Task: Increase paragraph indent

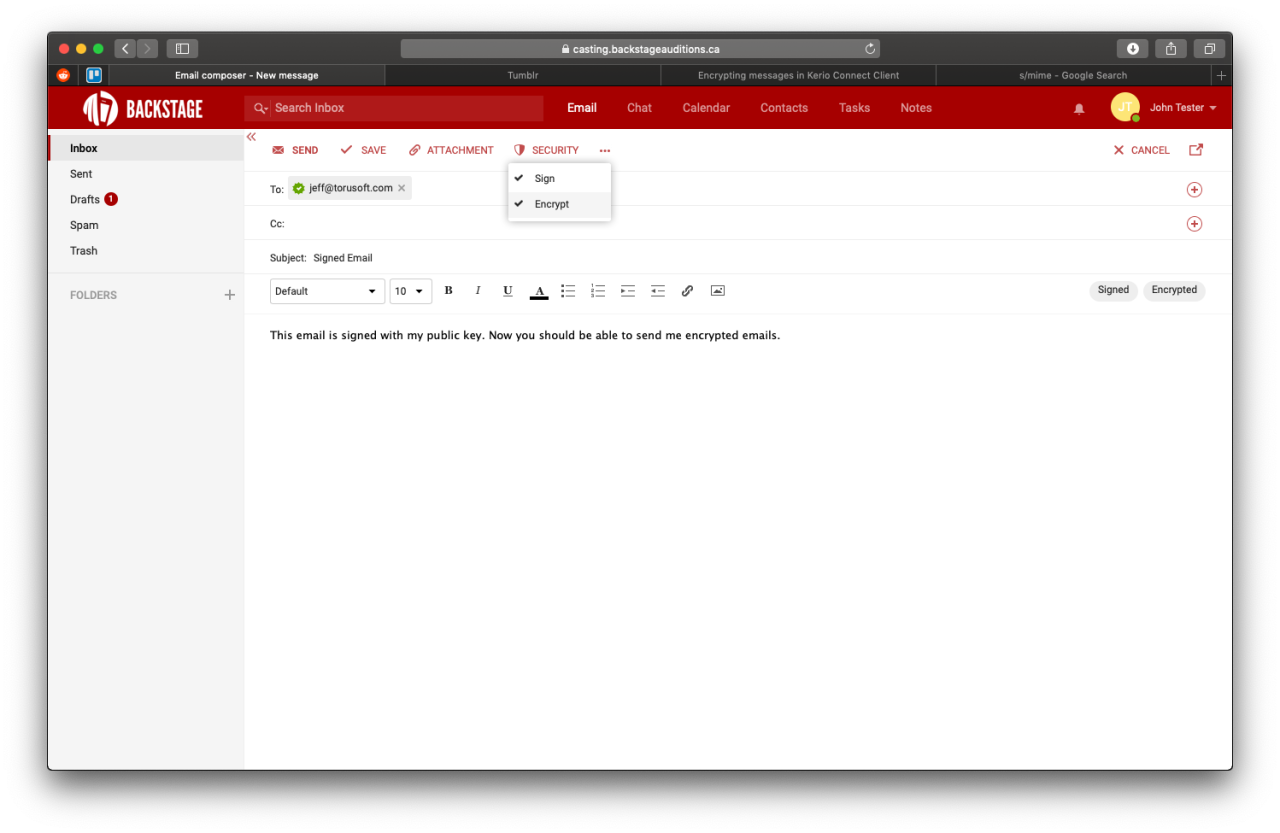Action: point(628,291)
